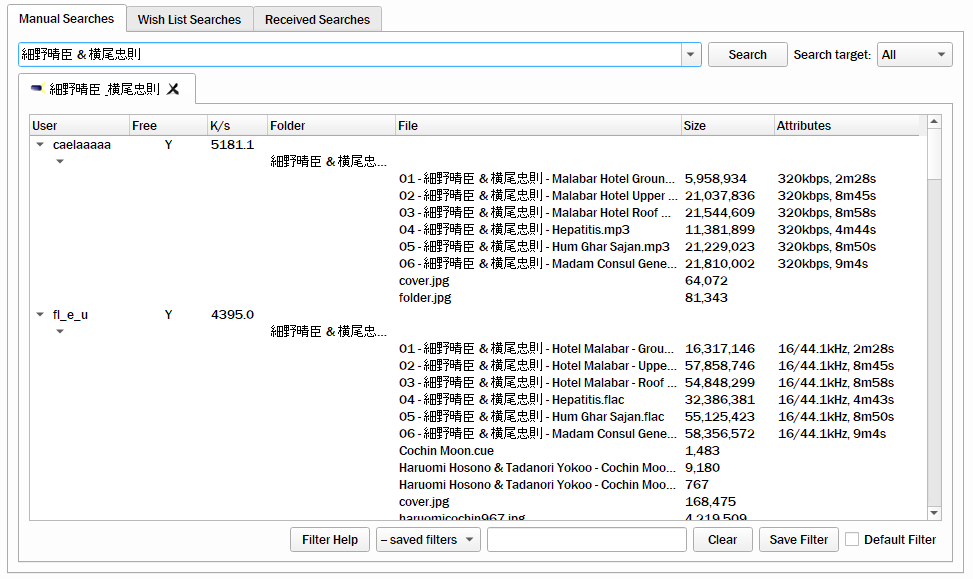Screen dimensions: 973x579
Task: Click the Clear filter button
Action: coord(722,540)
